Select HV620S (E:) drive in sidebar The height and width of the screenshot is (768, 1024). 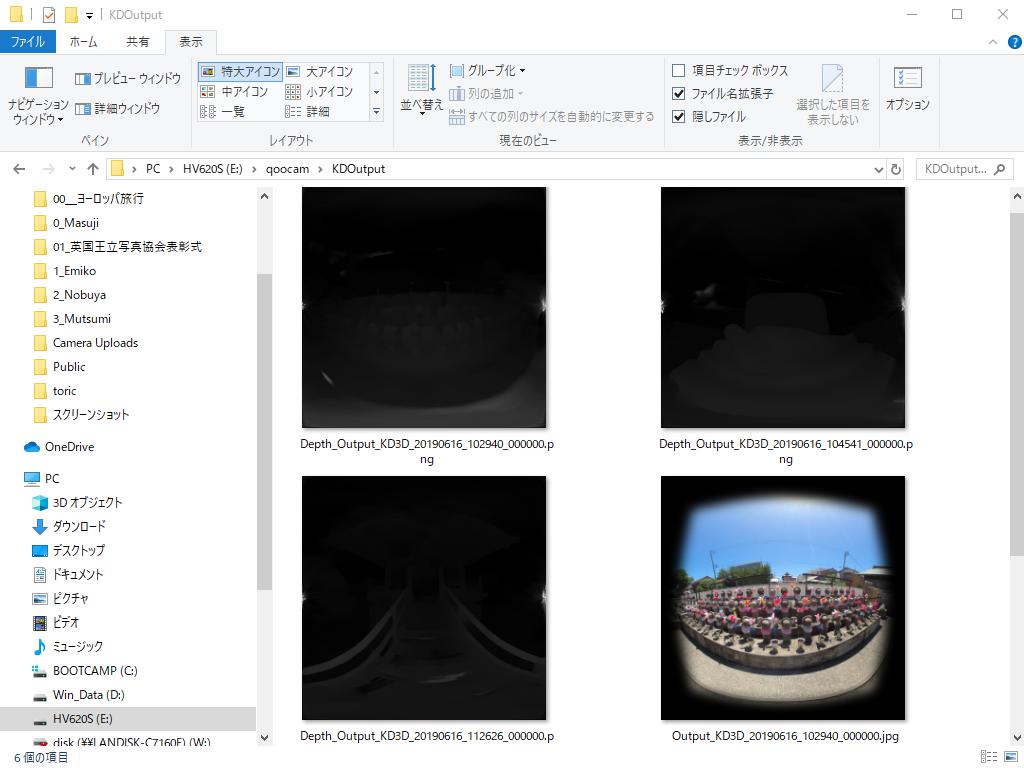pos(128,719)
